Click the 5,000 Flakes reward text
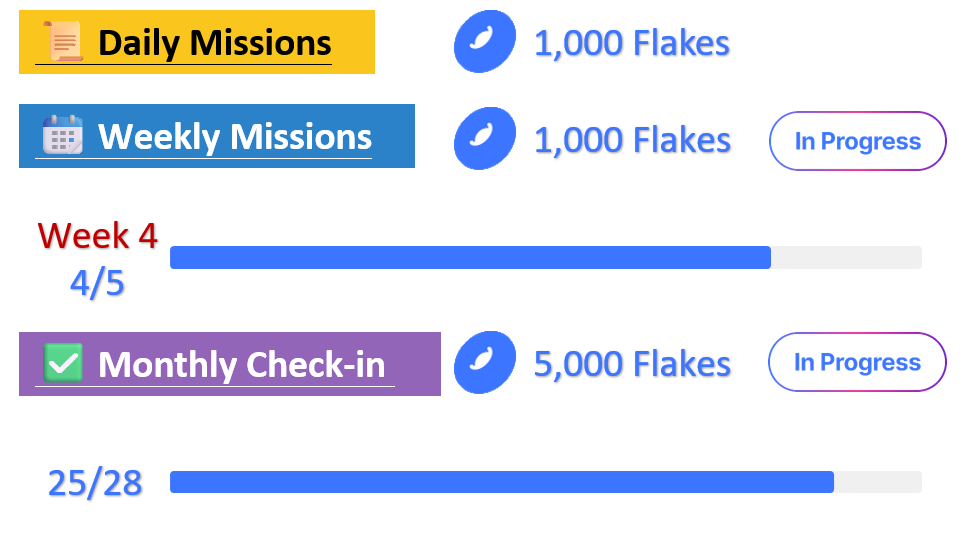This screenshot has width=977, height=543. tap(632, 364)
